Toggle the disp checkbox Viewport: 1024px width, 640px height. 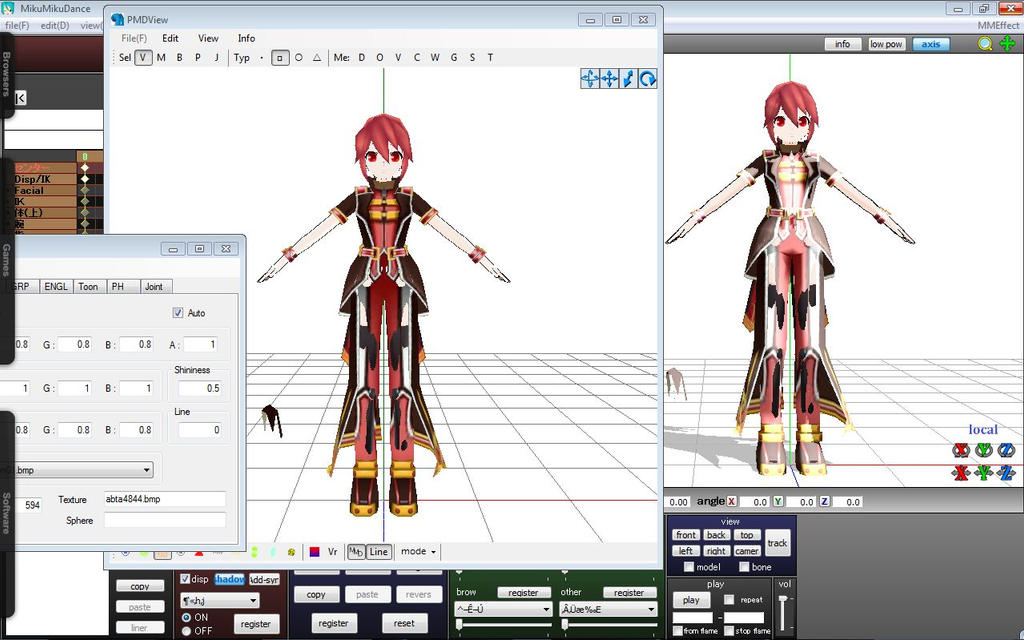[x=185, y=579]
